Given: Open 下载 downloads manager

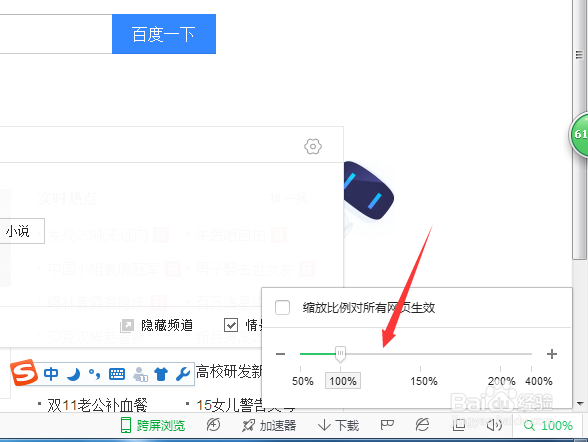Looking at the screenshot, I should point(338,426).
